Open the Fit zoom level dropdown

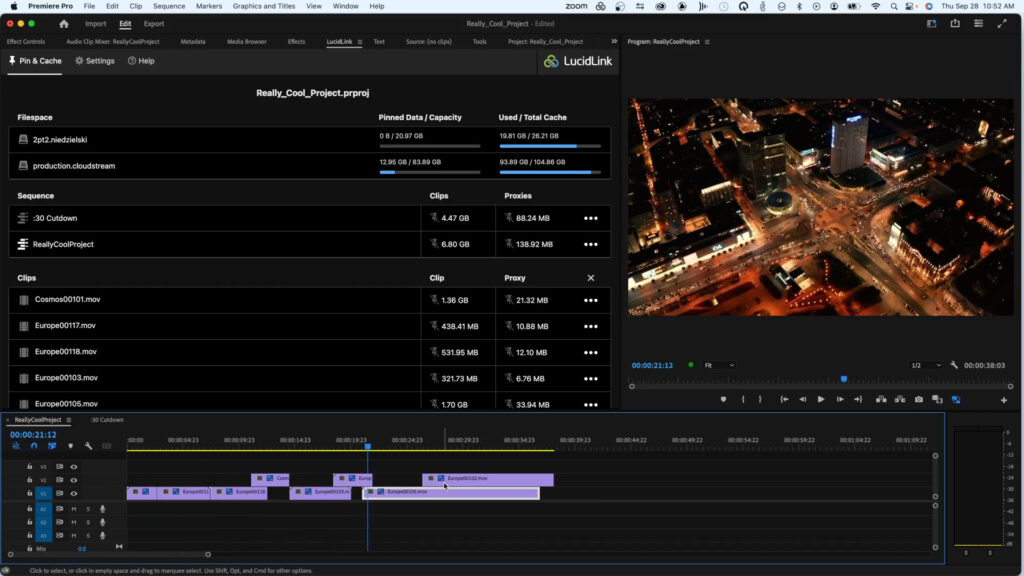coord(718,365)
